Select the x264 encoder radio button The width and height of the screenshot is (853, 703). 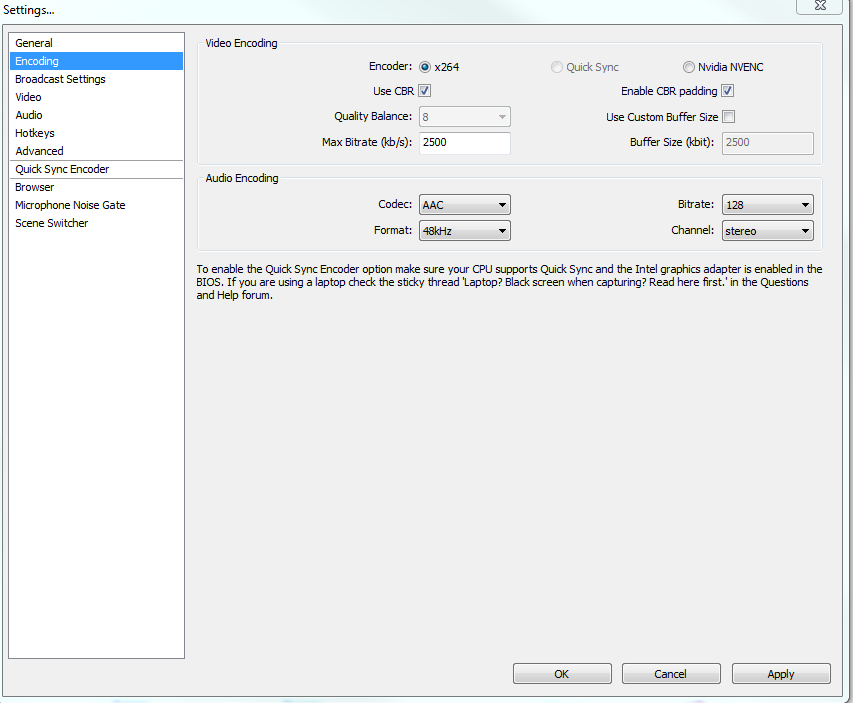pyautogui.click(x=425, y=67)
